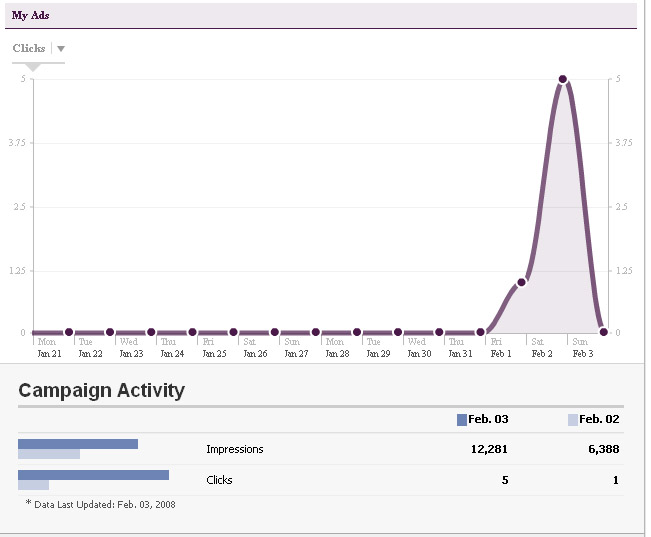Click the peak data point on Feb 2
Image resolution: width=651 pixels, height=537 pixels.
pyautogui.click(x=563, y=79)
